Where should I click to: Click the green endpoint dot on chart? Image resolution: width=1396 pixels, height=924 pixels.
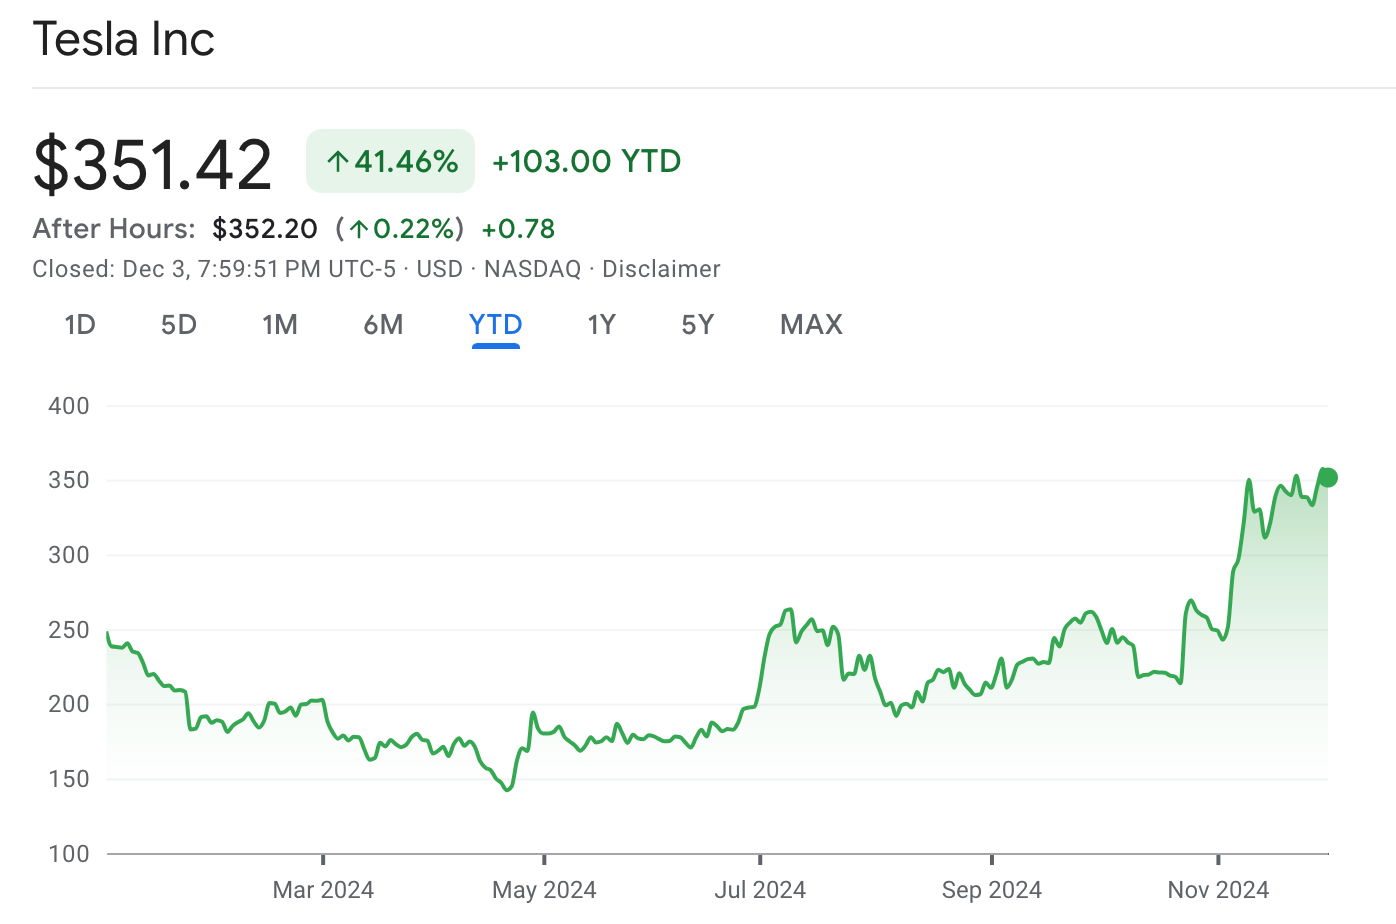coord(1328,478)
